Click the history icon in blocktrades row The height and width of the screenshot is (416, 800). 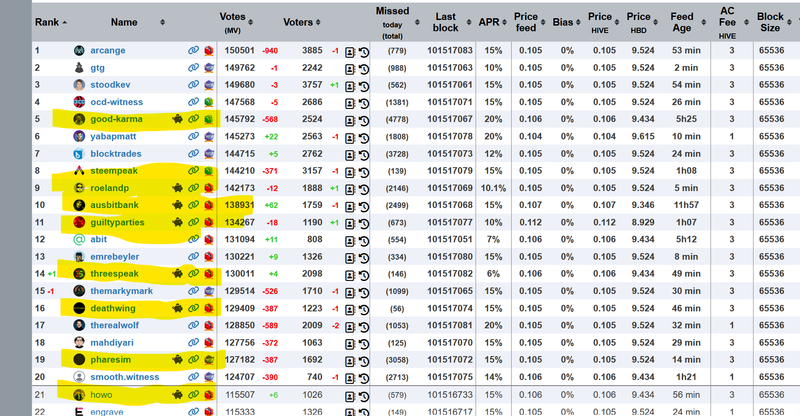(363, 154)
